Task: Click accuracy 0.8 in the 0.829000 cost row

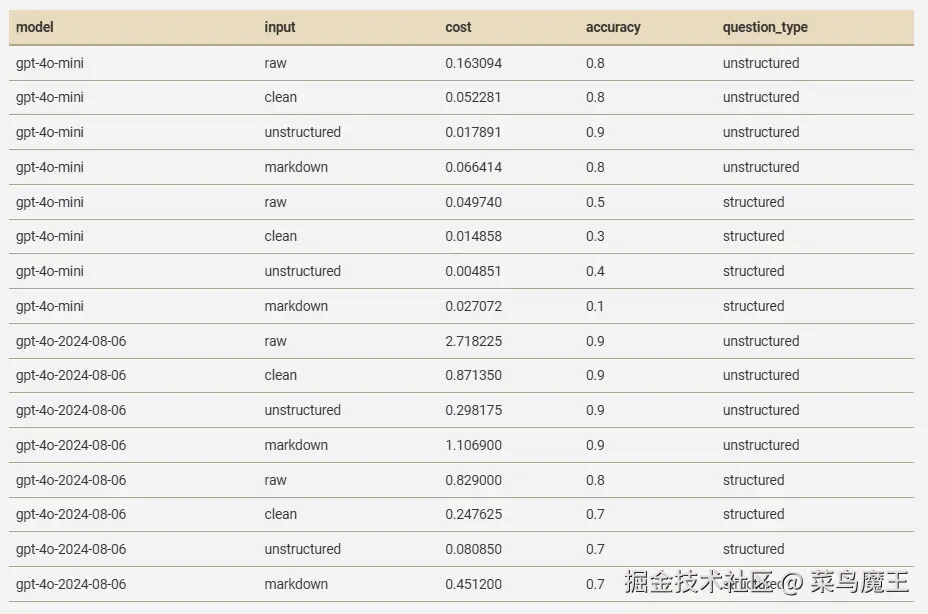Action: pos(595,480)
